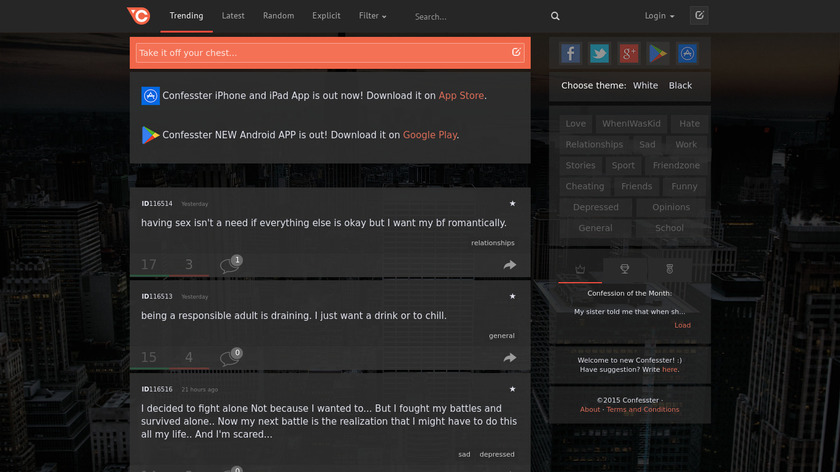Image resolution: width=840 pixels, height=472 pixels.
Task: Click the Search input field
Action: click(x=477, y=17)
